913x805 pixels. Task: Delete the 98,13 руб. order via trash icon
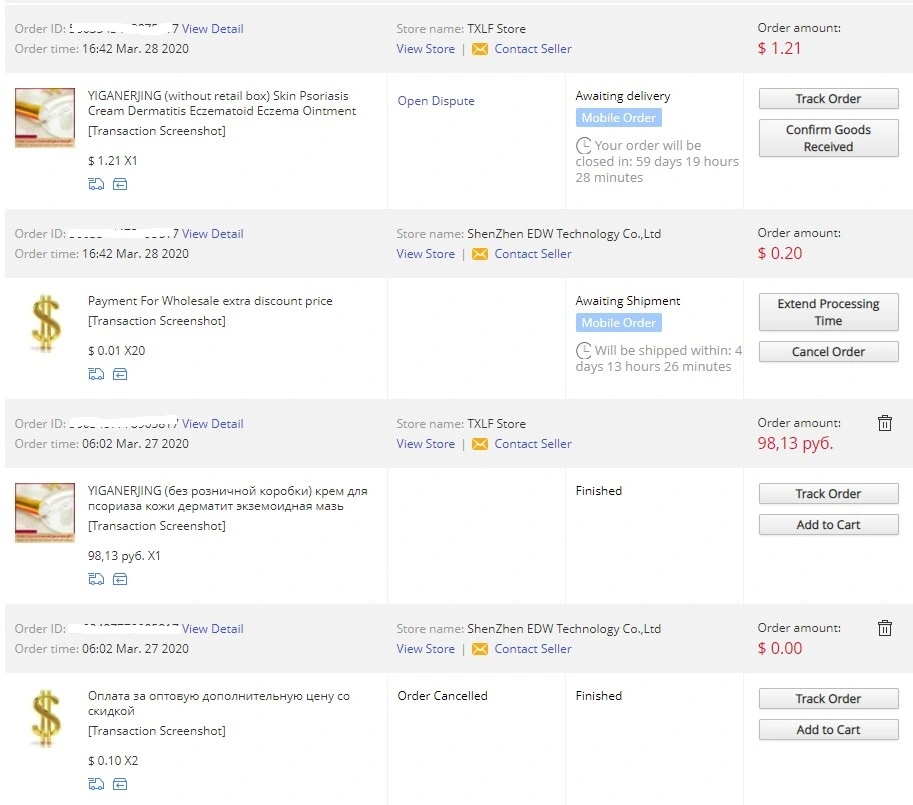884,423
